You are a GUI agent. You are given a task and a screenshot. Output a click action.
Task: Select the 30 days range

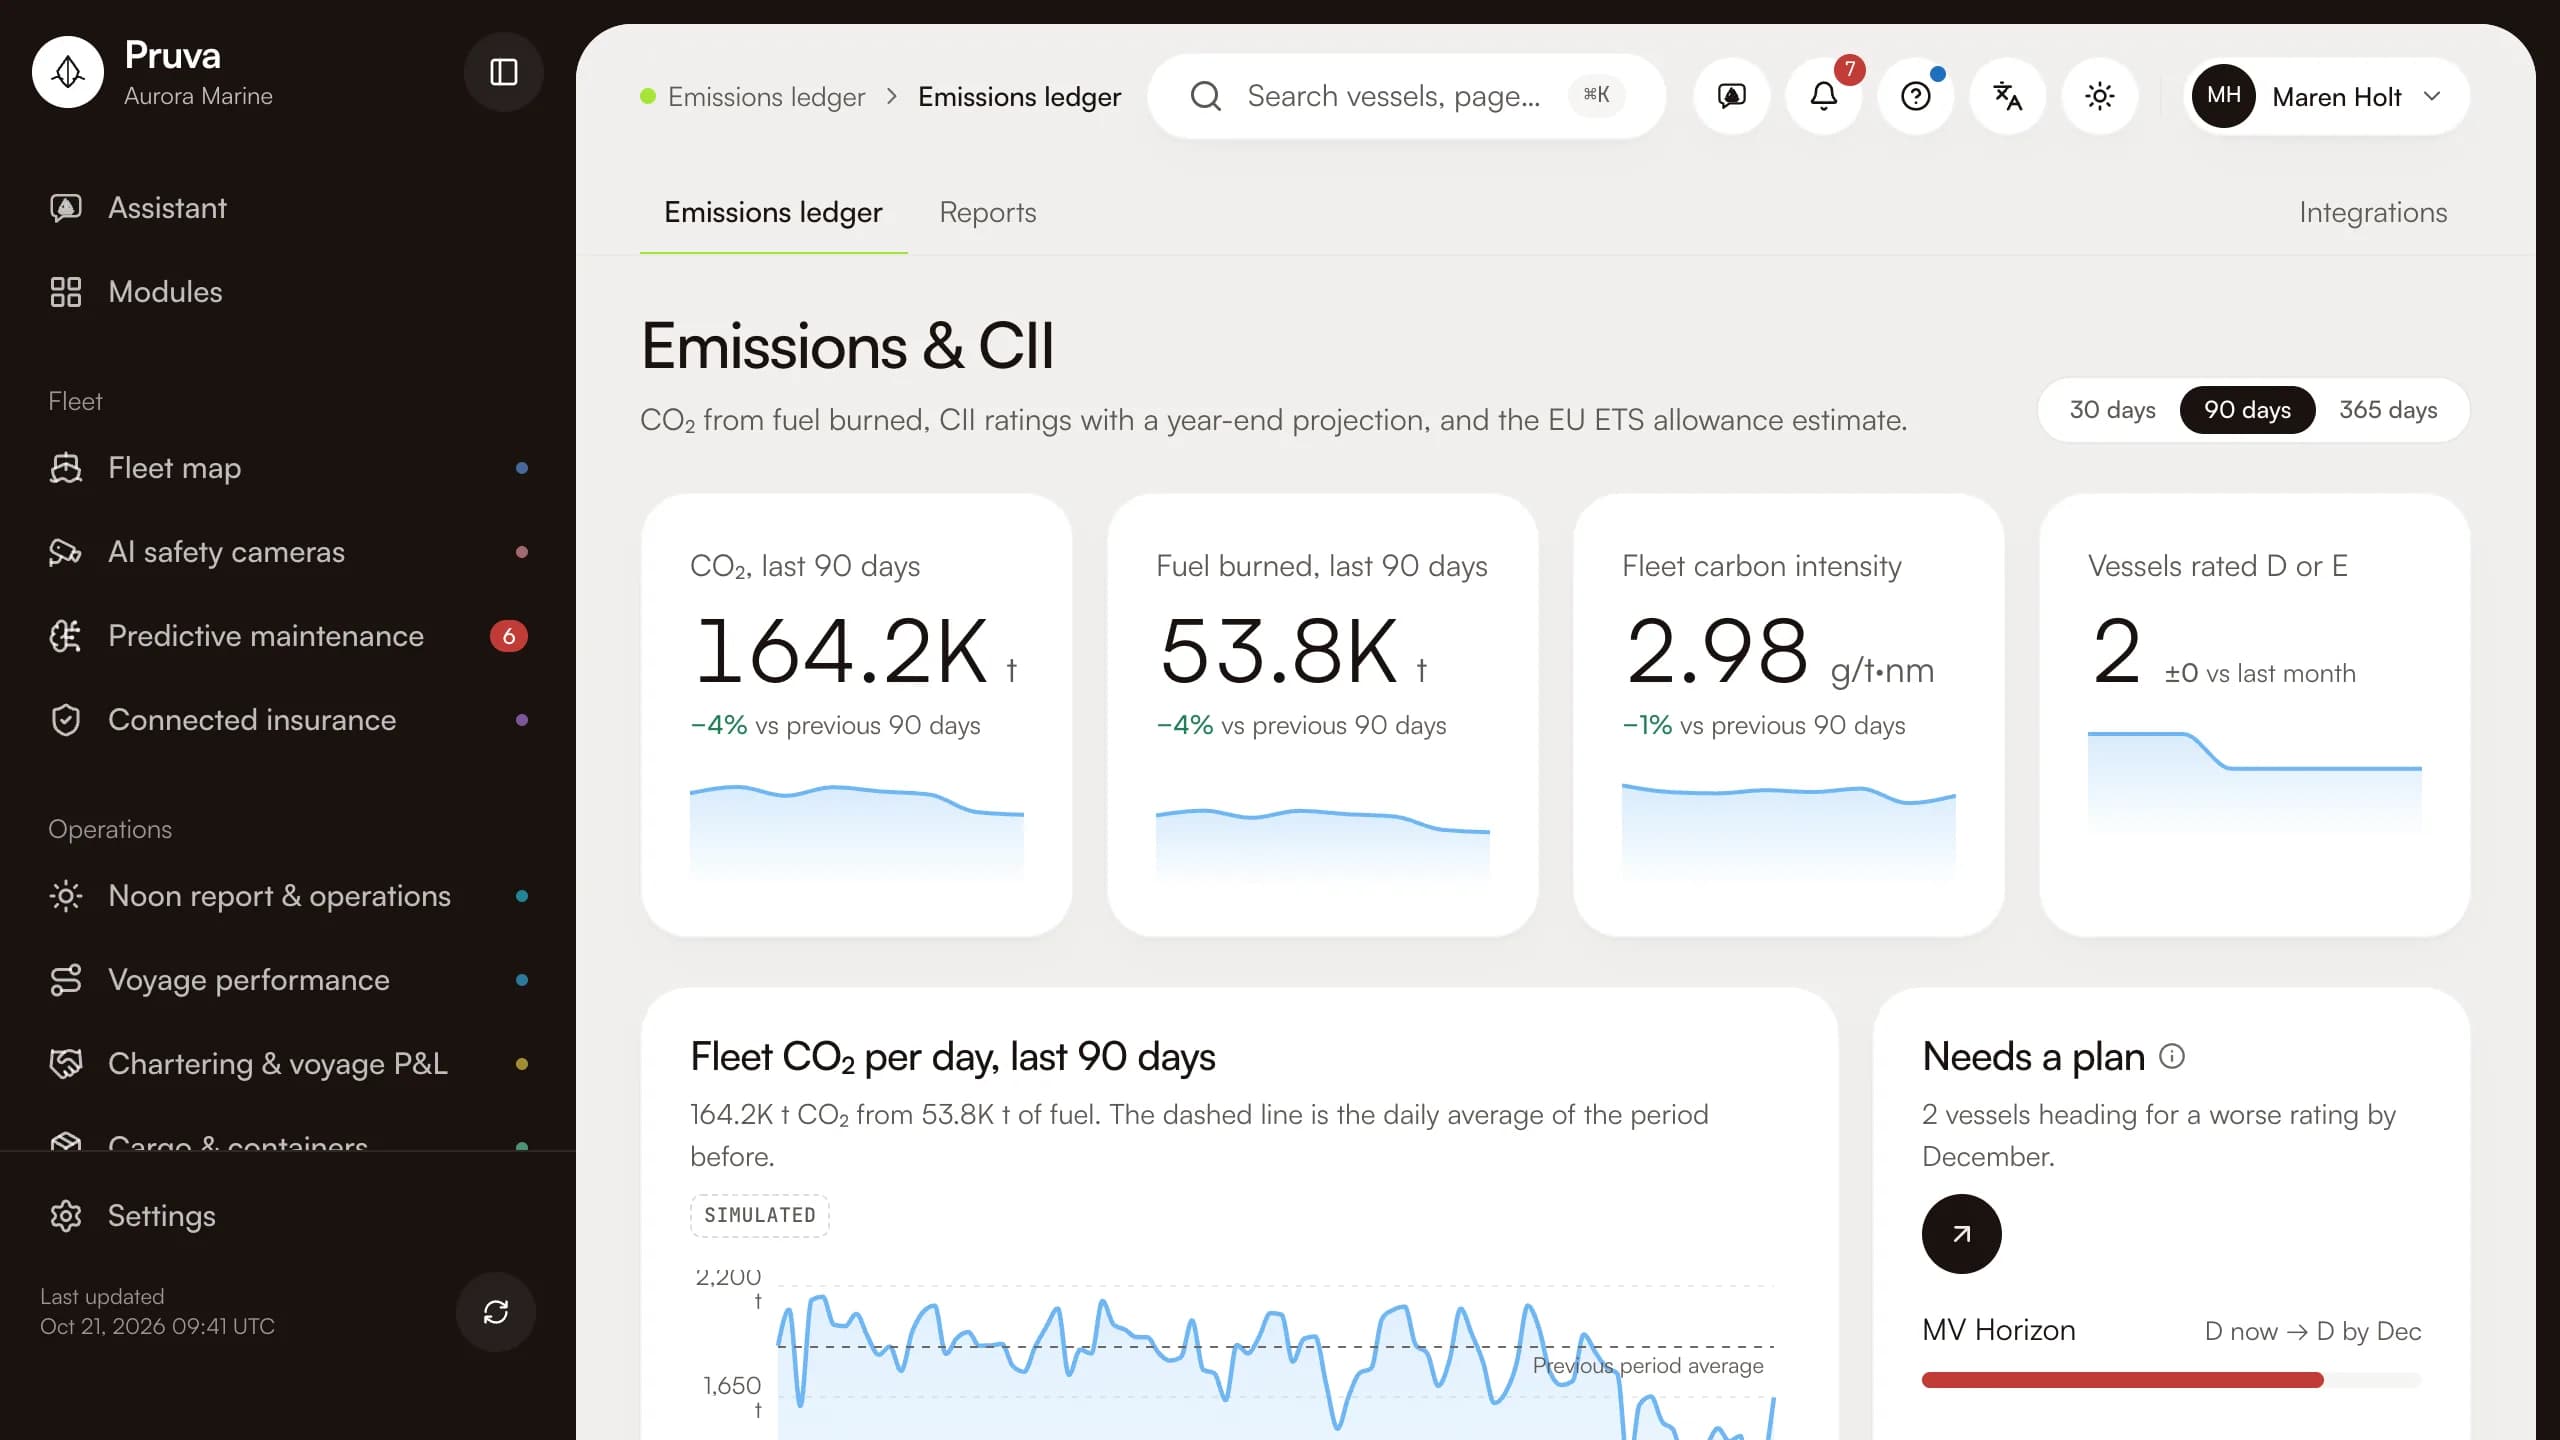(2112, 410)
